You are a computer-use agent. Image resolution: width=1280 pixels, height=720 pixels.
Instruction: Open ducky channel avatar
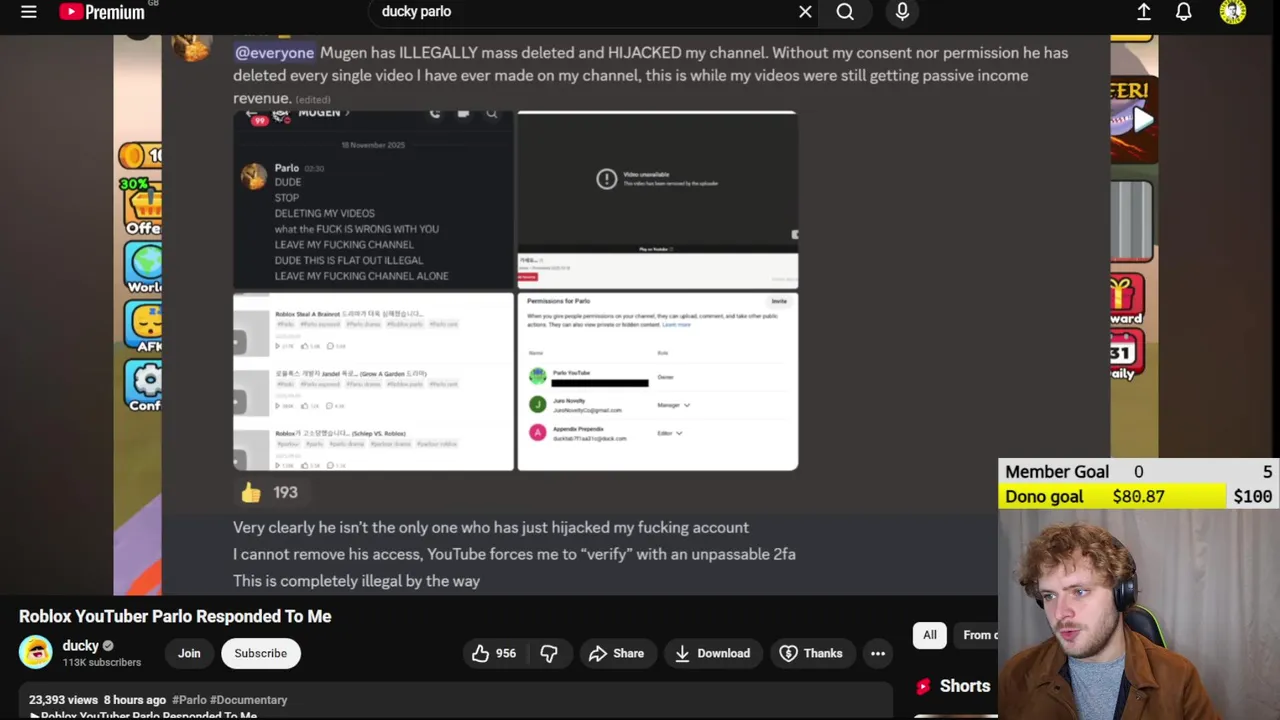pos(37,652)
